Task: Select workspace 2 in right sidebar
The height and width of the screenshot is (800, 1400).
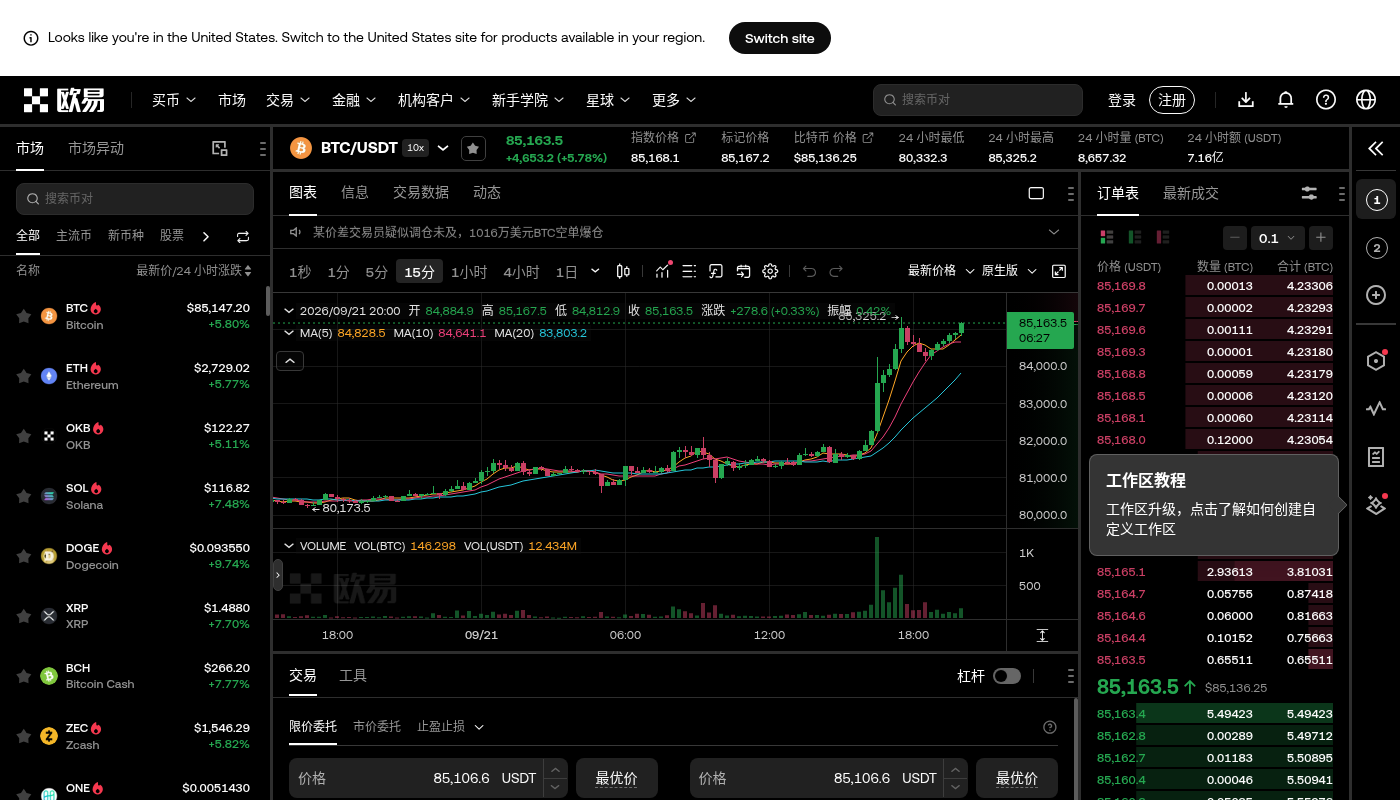Action: (1376, 248)
